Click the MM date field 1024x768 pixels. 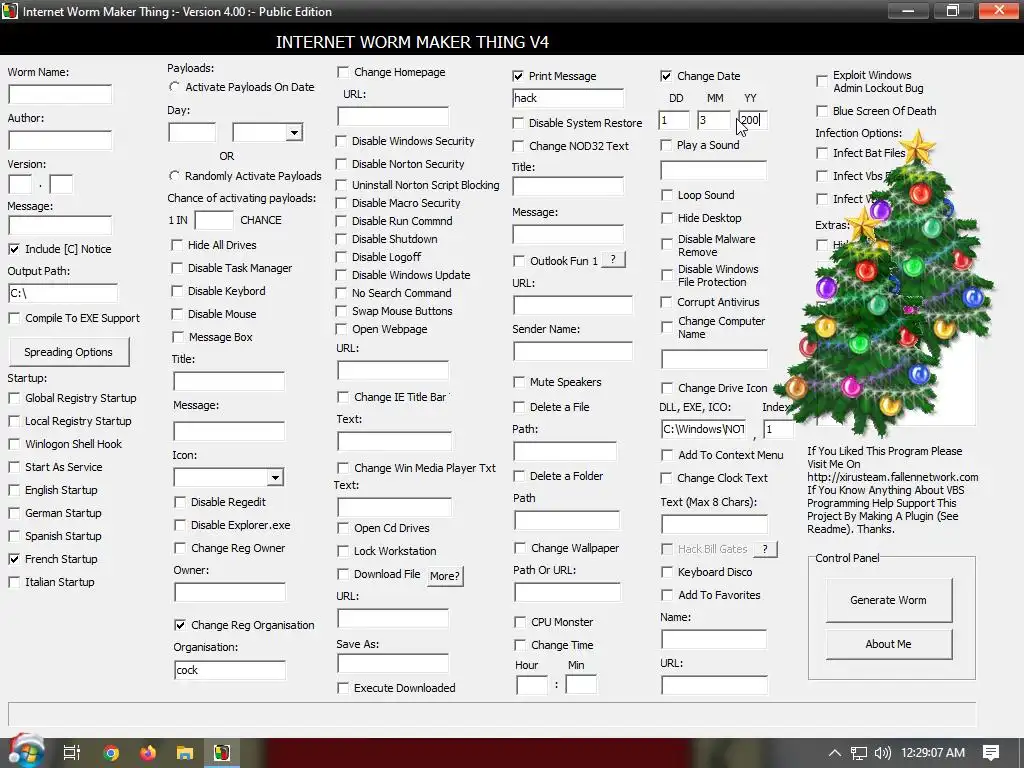(713, 120)
